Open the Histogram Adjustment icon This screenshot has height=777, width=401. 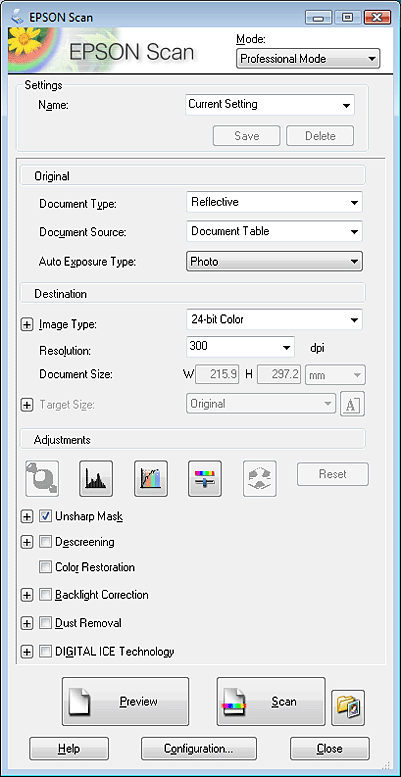pyautogui.click(x=96, y=479)
